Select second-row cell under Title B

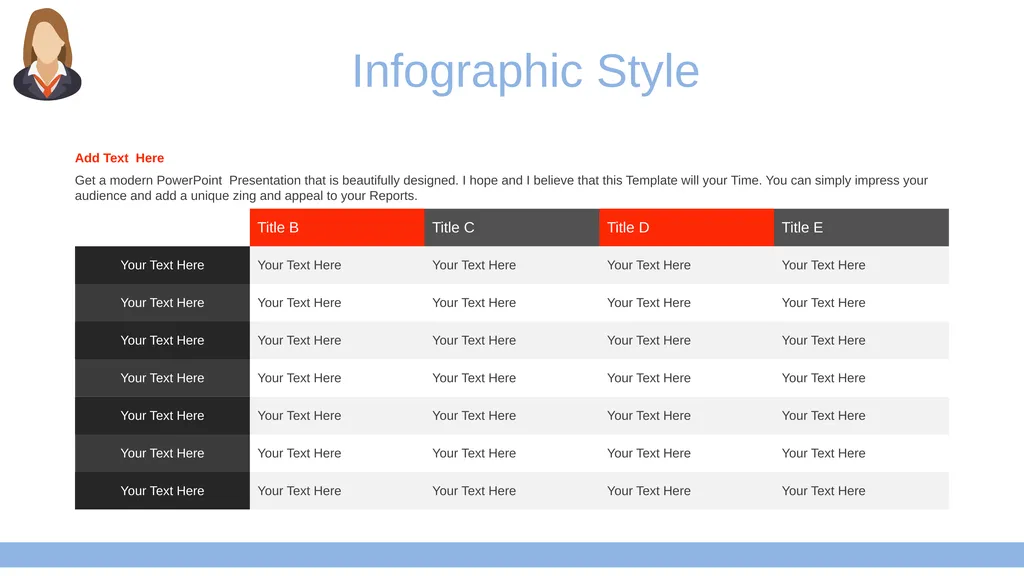337,302
